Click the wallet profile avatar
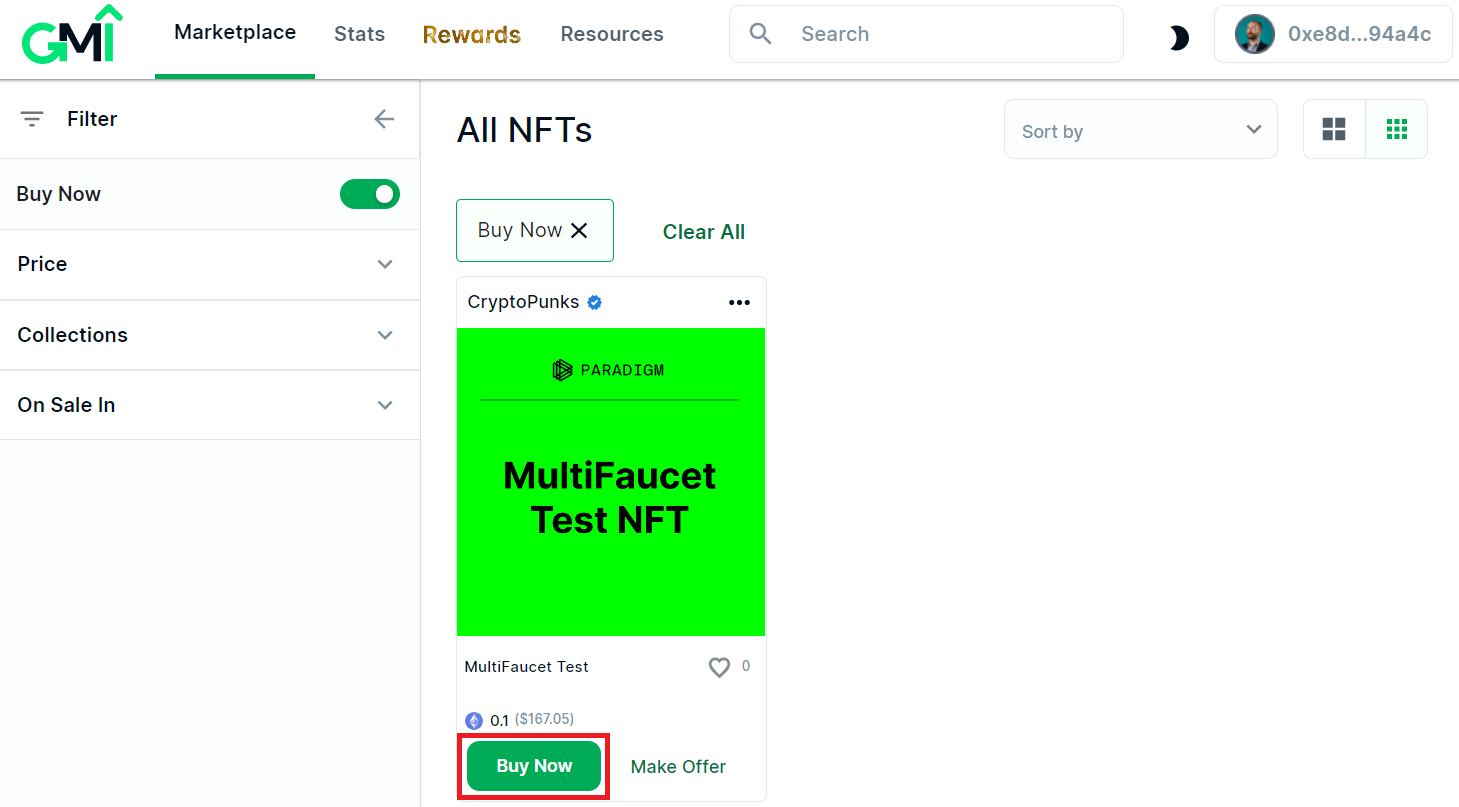The width and height of the screenshot is (1459, 807). (x=1254, y=34)
